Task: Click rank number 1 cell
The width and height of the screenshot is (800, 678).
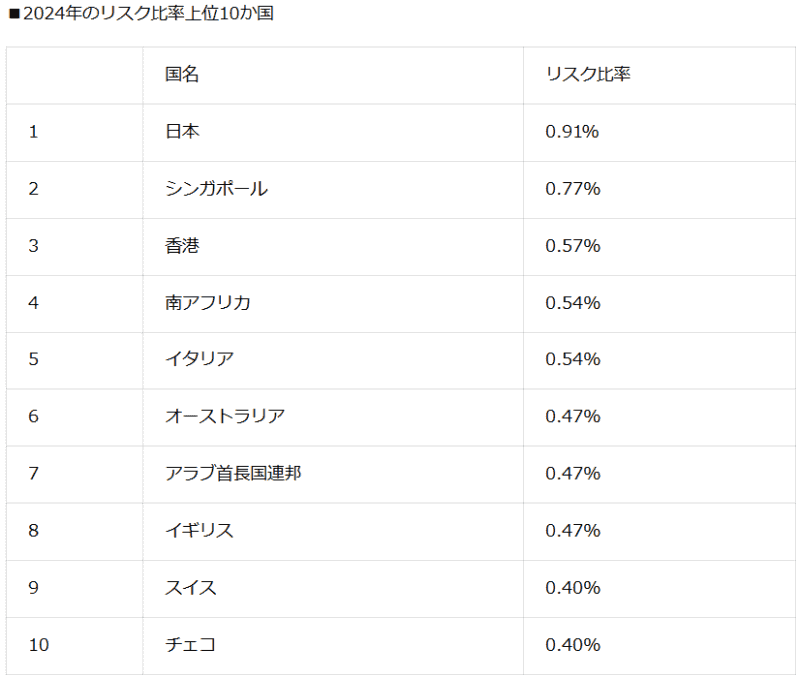Action: [33, 131]
